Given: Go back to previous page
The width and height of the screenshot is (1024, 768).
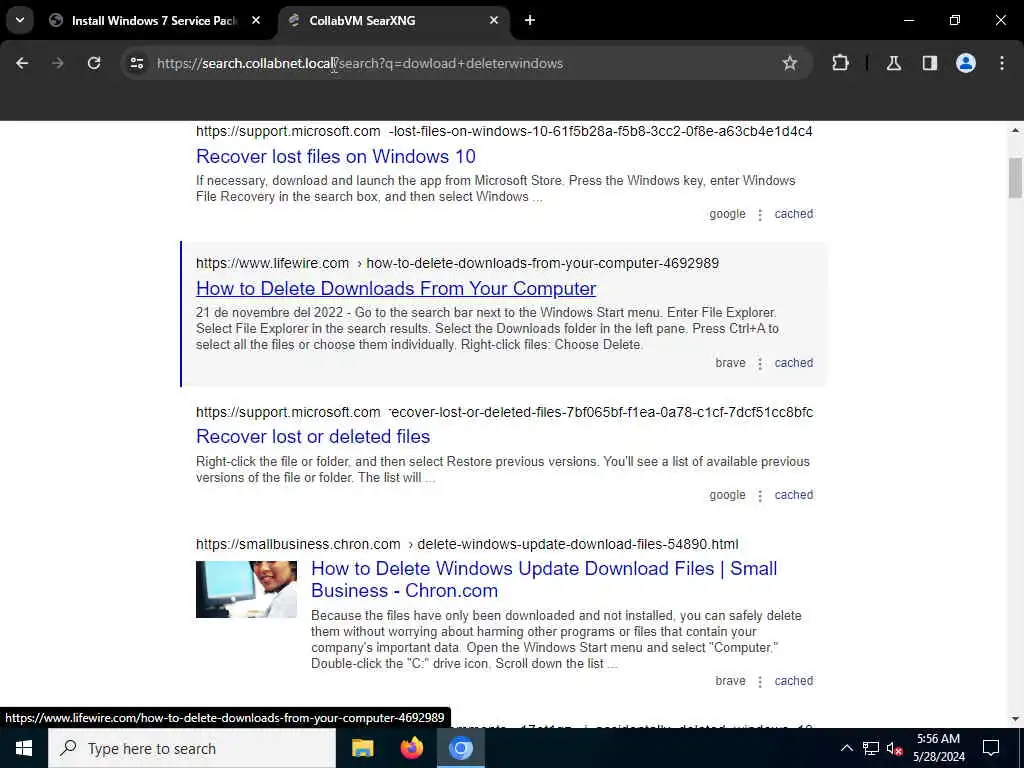Looking at the screenshot, I should 22,63.
